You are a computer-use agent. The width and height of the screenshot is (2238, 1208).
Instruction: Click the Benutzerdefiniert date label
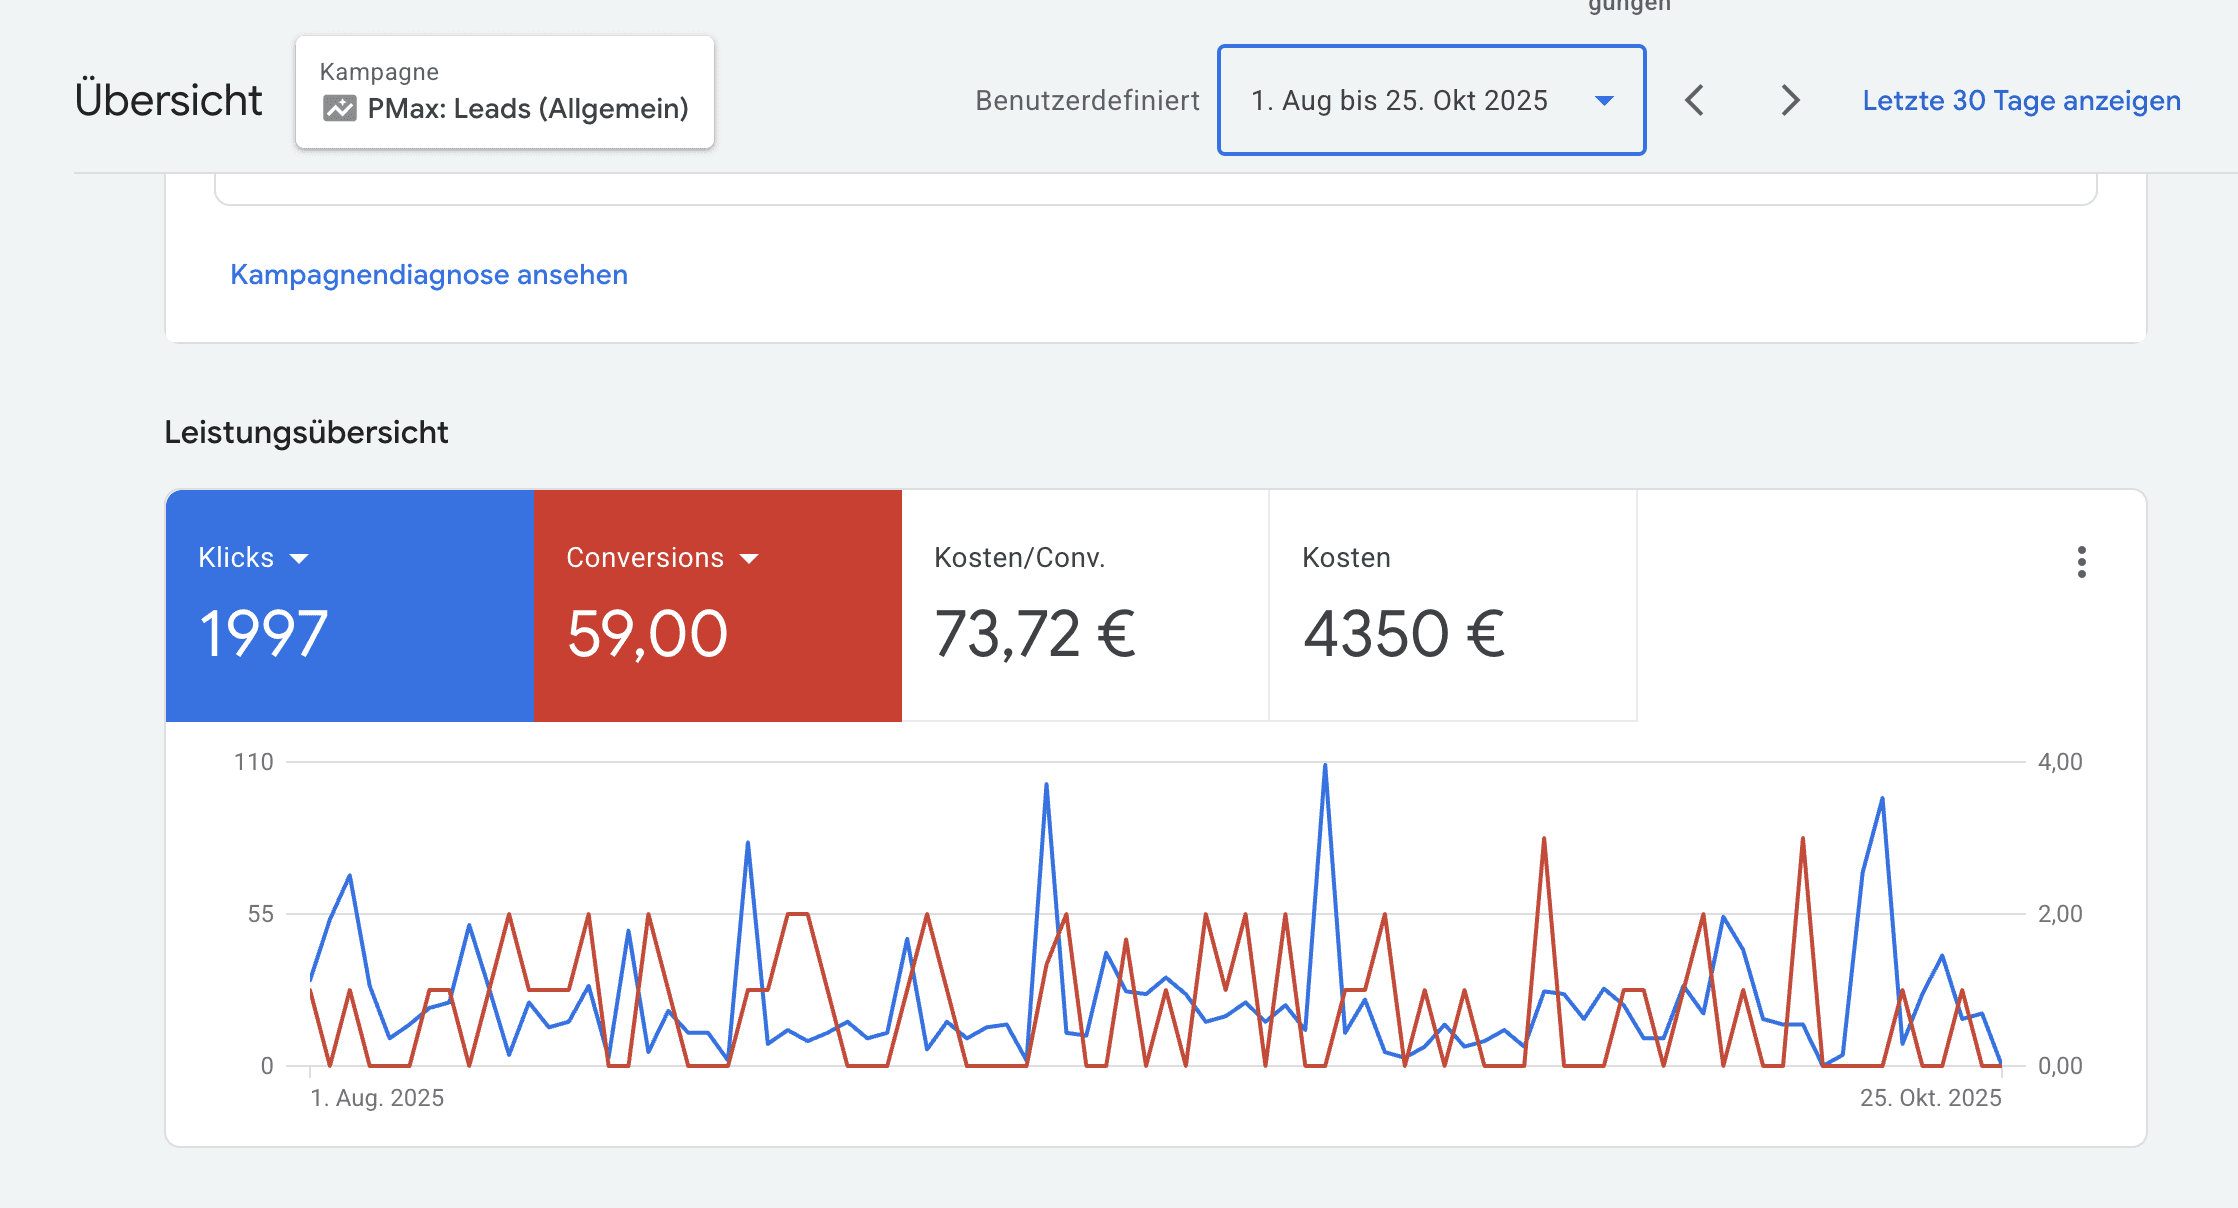[x=1087, y=100]
